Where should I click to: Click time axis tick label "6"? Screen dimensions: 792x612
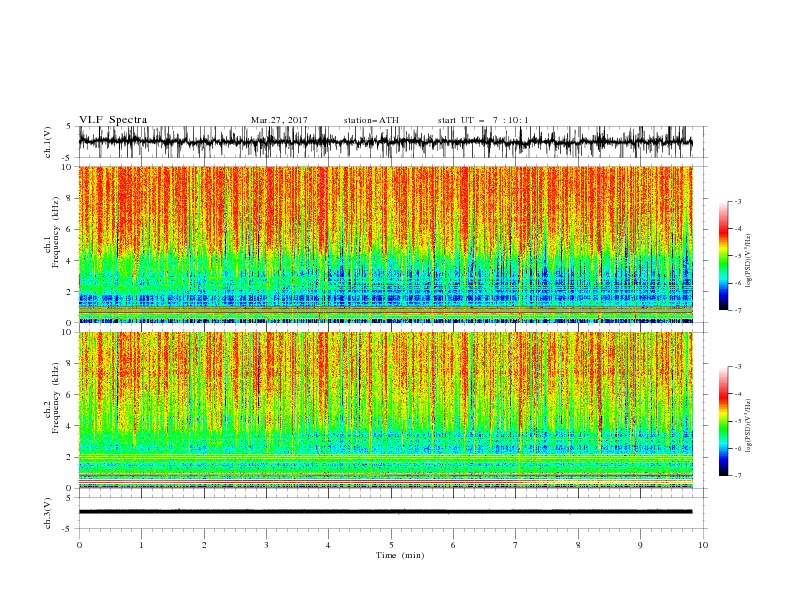pyautogui.click(x=453, y=545)
